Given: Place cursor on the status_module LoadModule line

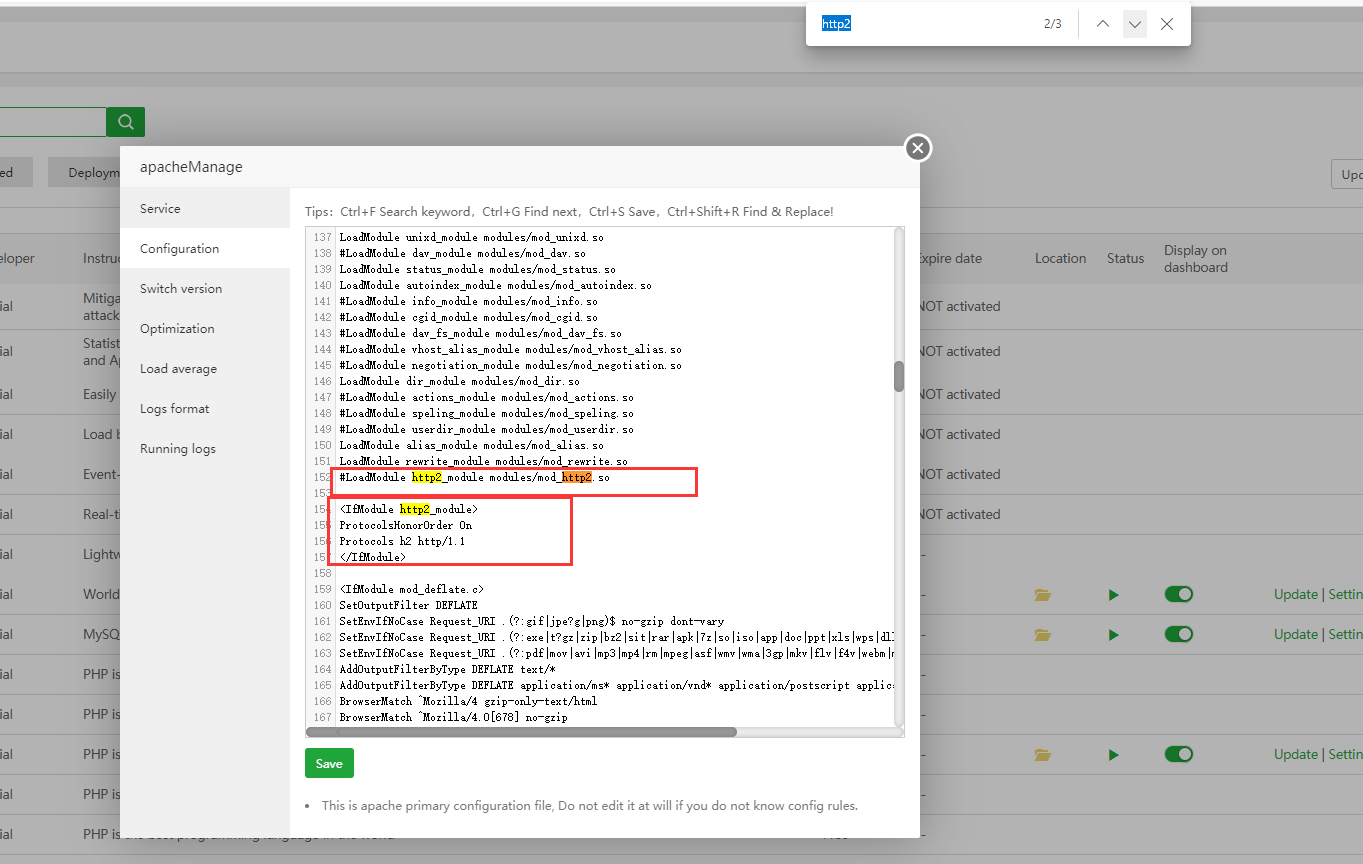Looking at the screenshot, I should 477,270.
